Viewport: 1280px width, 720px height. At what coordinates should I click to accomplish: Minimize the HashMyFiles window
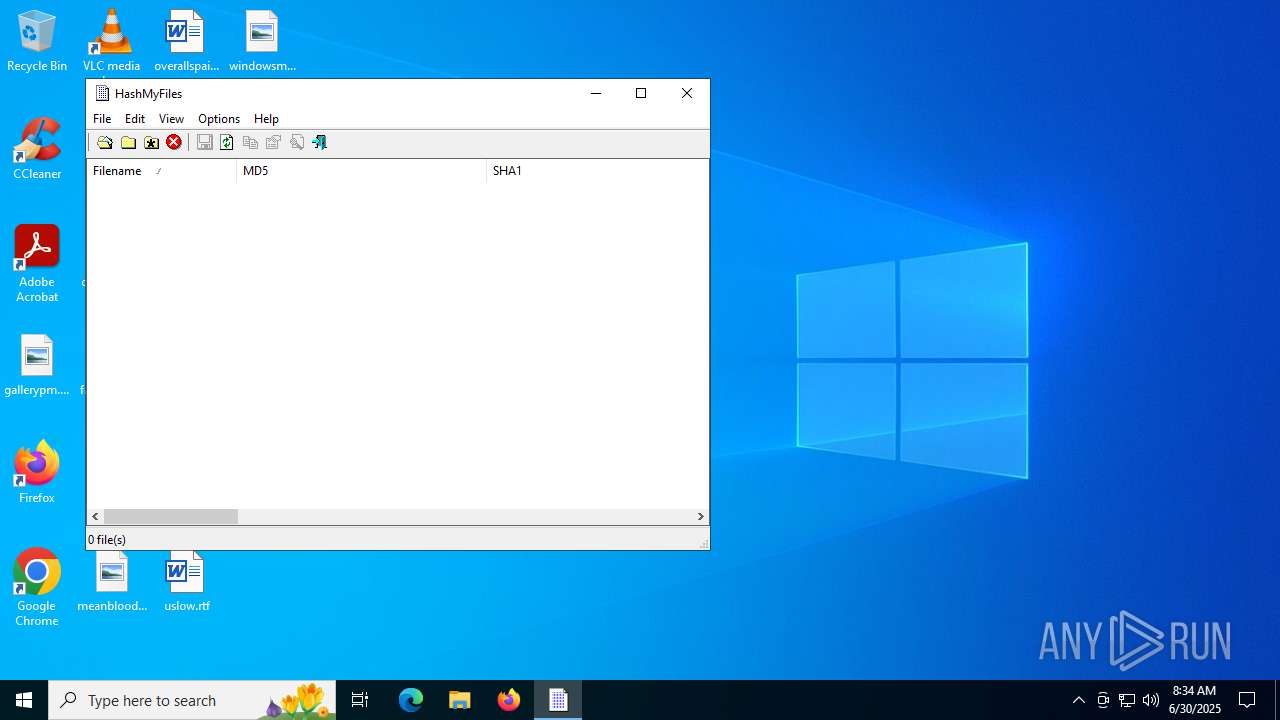point(596,93)
